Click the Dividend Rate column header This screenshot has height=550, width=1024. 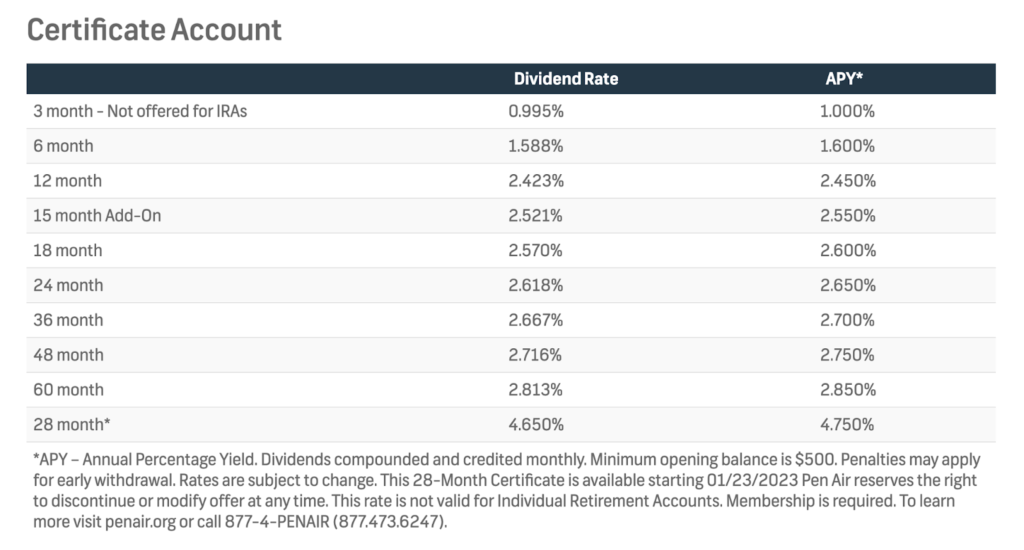(x=566, y=79)
